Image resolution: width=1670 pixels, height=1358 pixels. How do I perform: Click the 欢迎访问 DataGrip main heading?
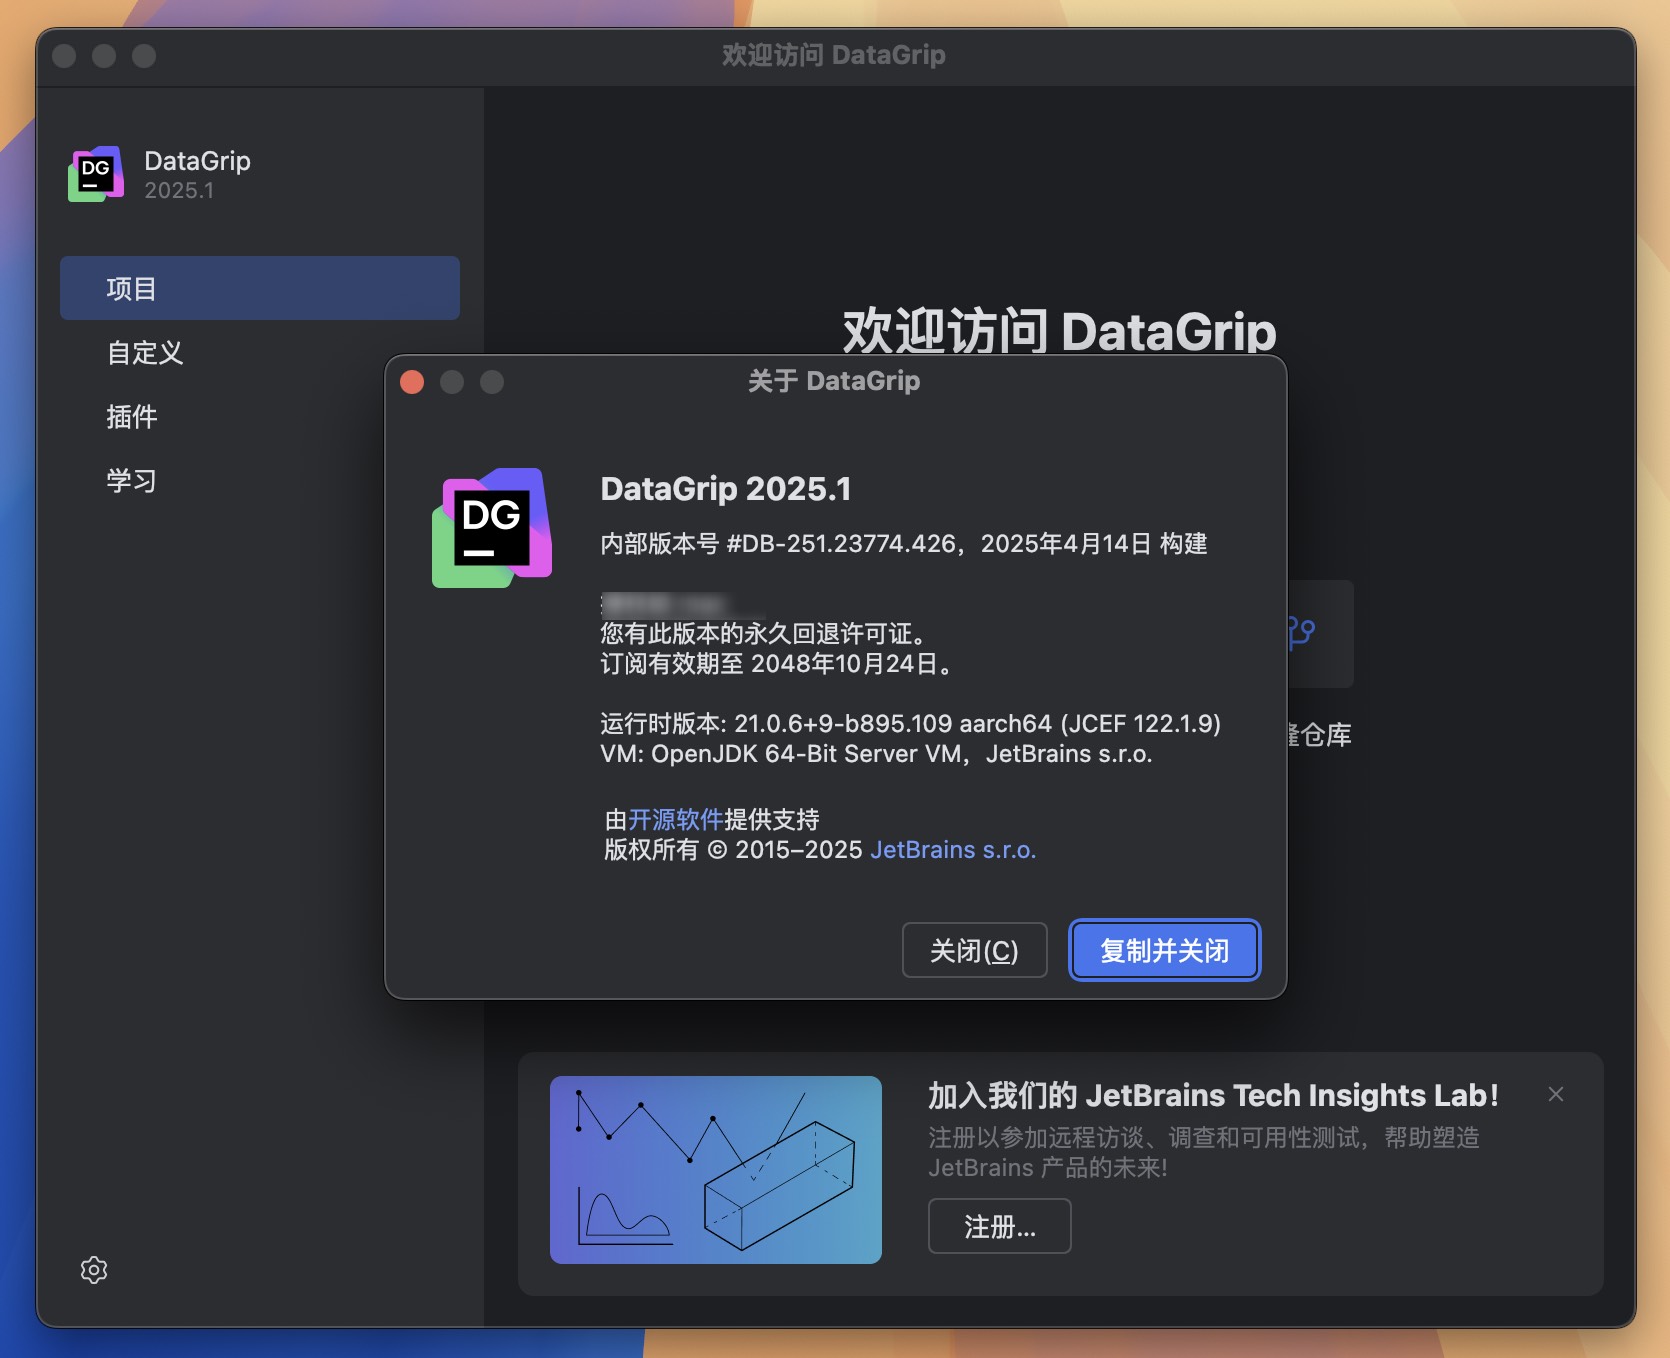coord(1060,331)
